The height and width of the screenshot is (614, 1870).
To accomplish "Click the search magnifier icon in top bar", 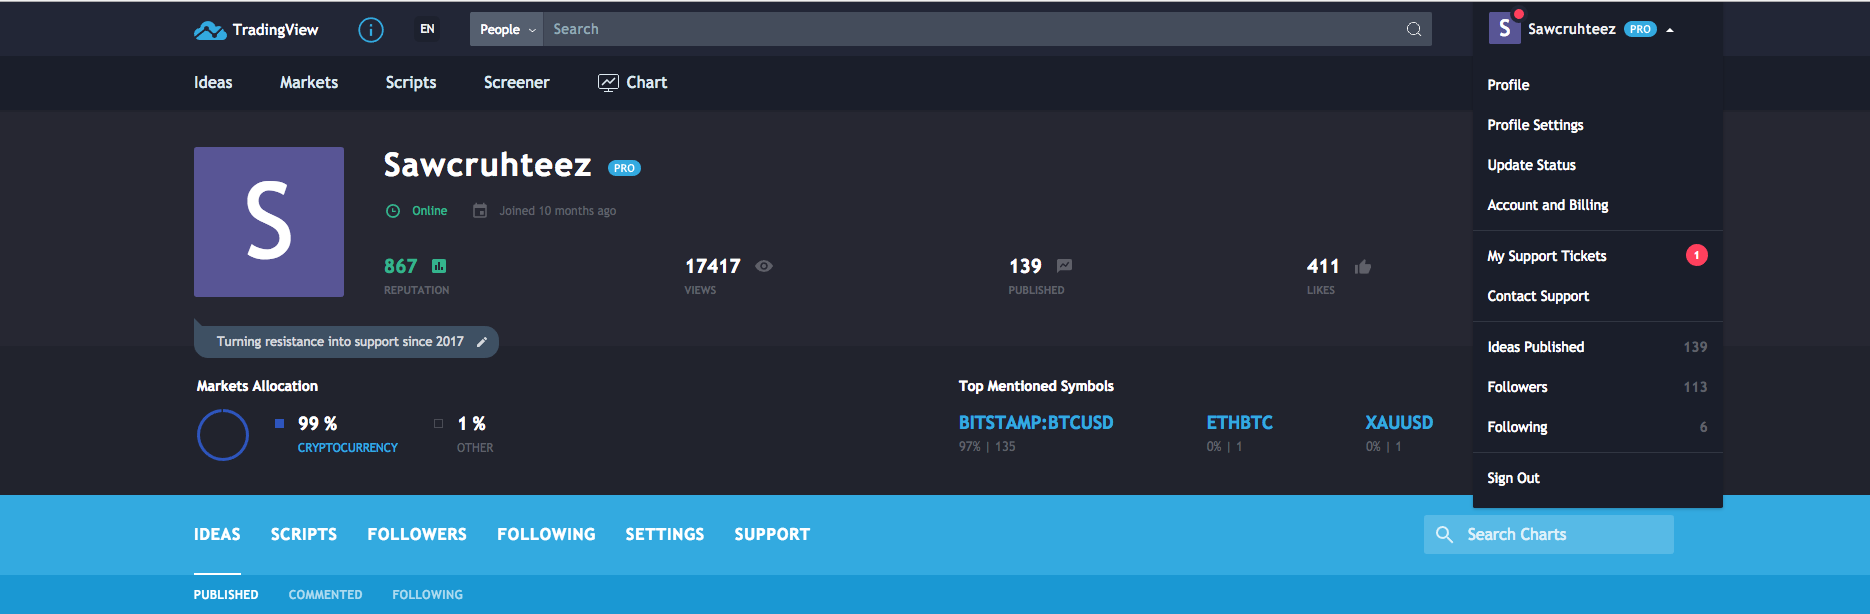I will (1414, 29).
